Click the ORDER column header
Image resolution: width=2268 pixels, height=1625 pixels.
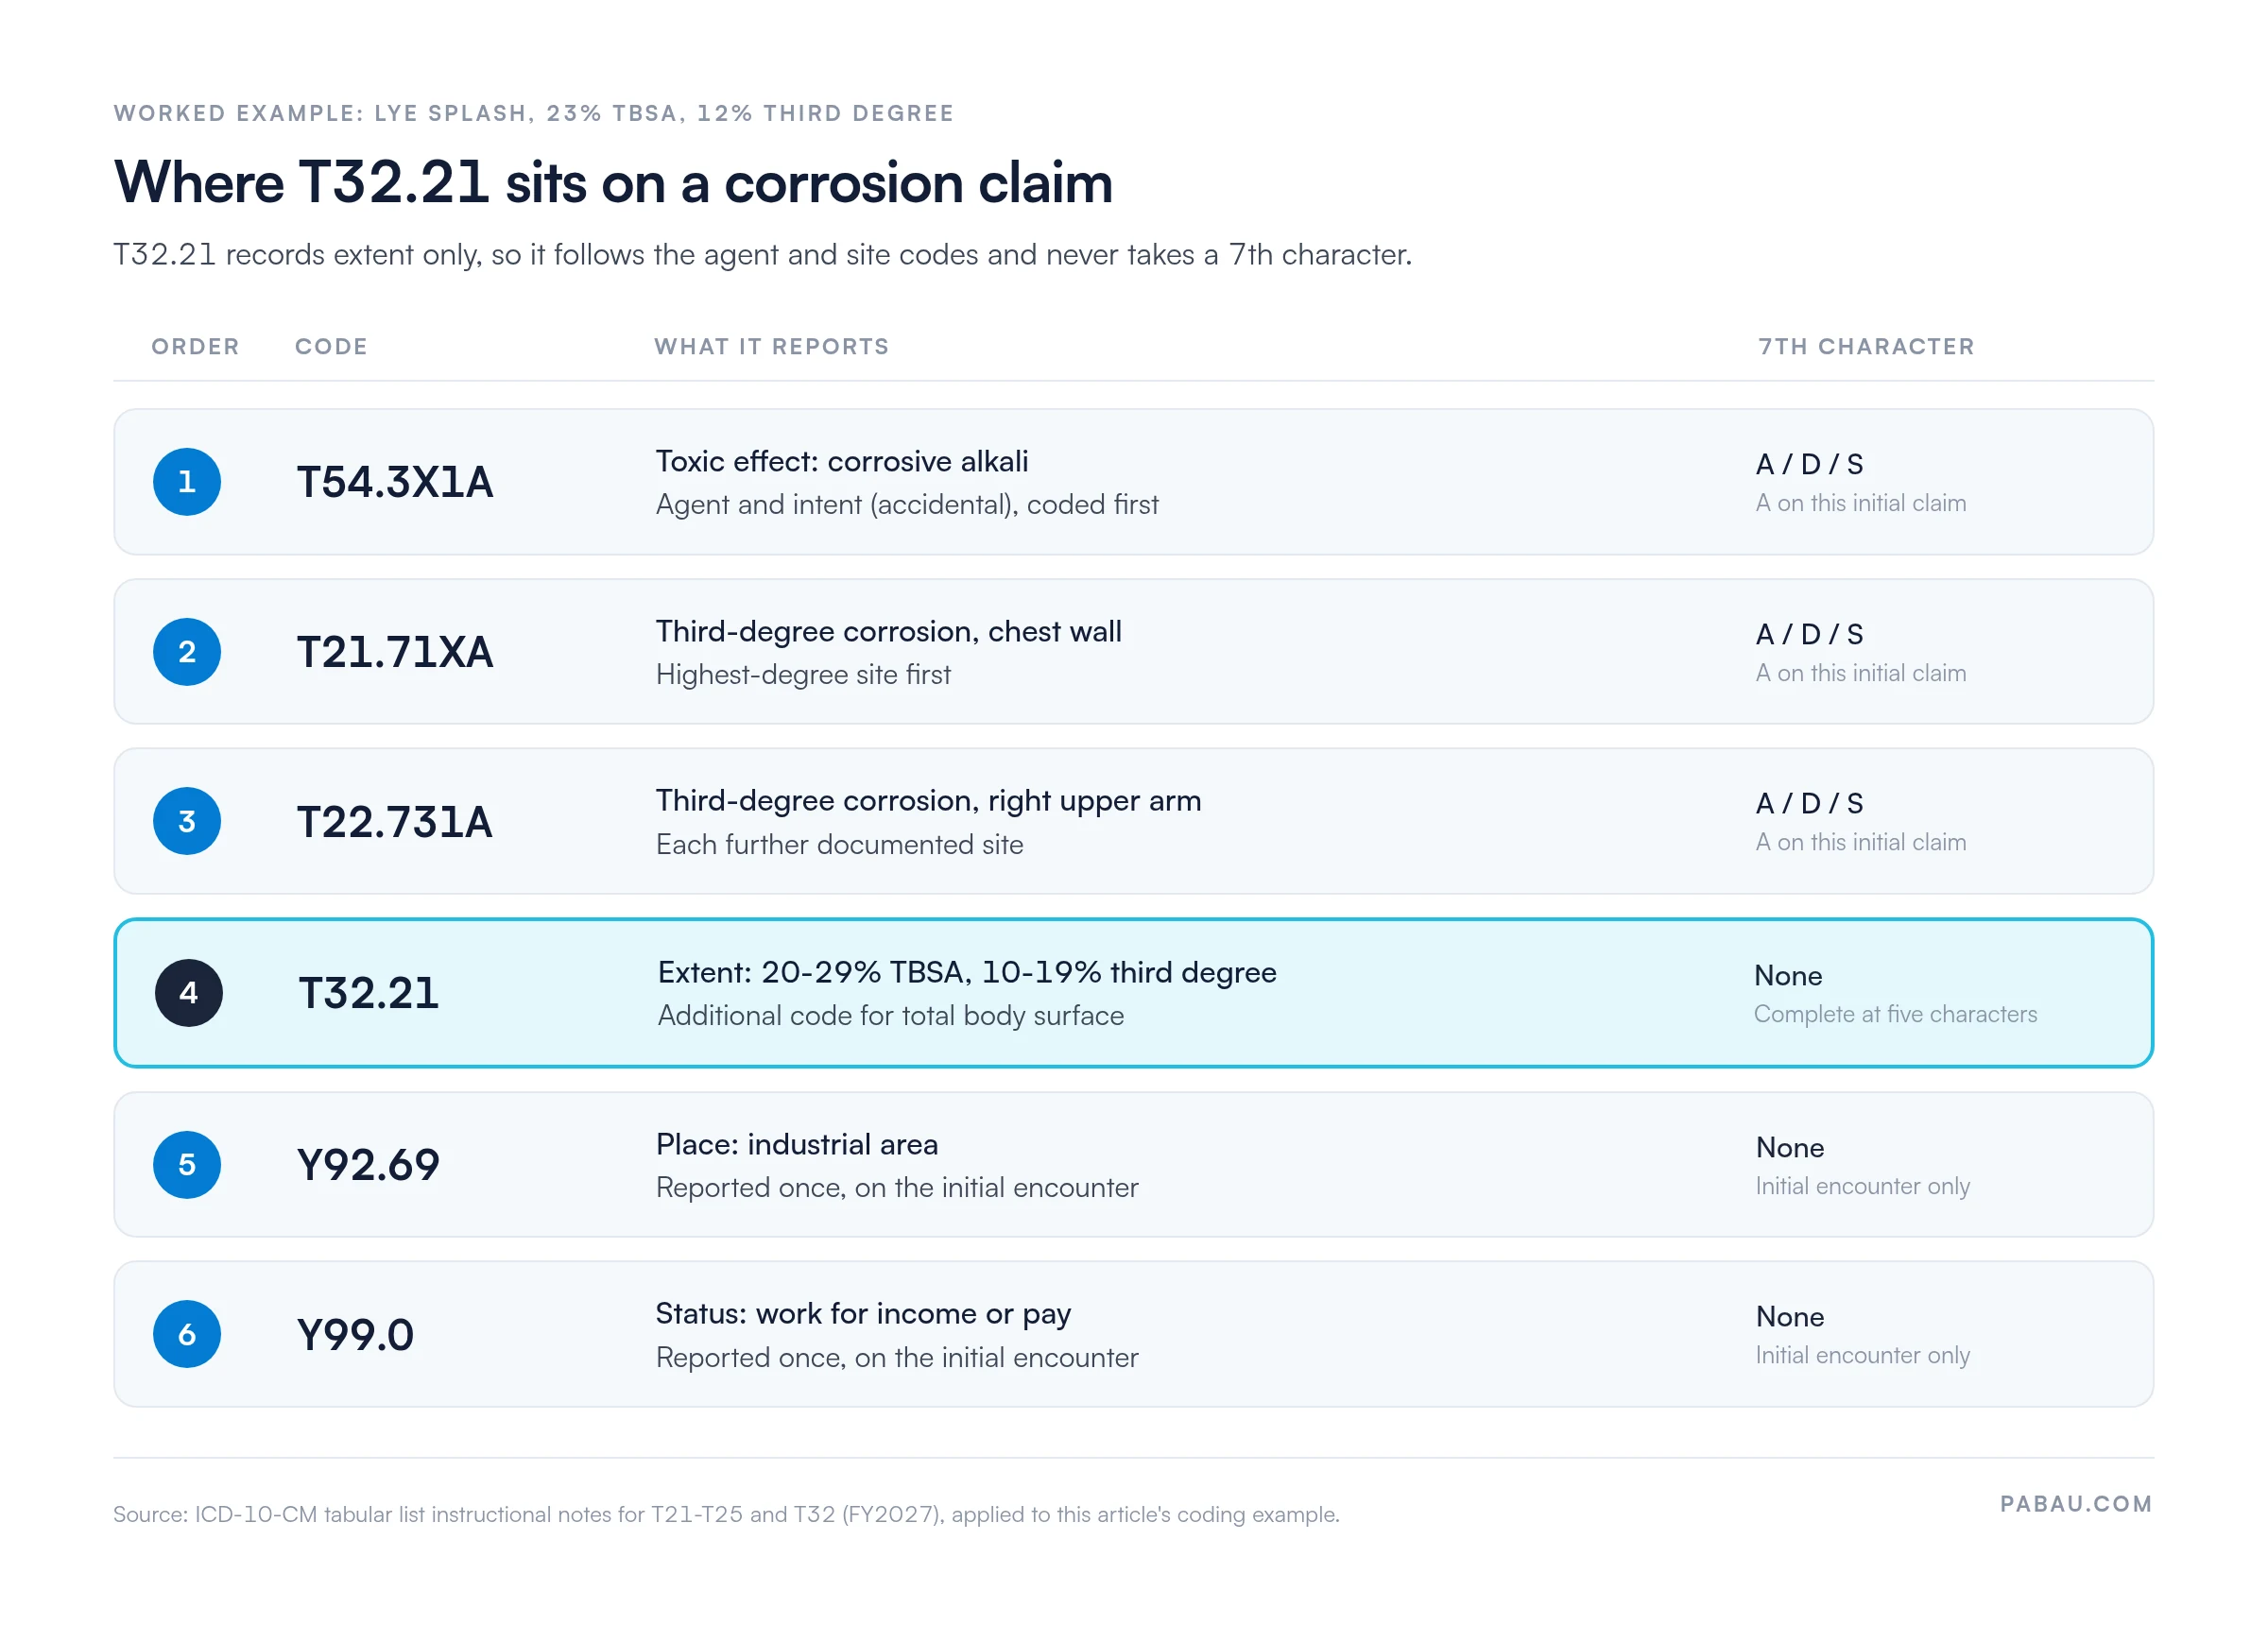[195, 347]
